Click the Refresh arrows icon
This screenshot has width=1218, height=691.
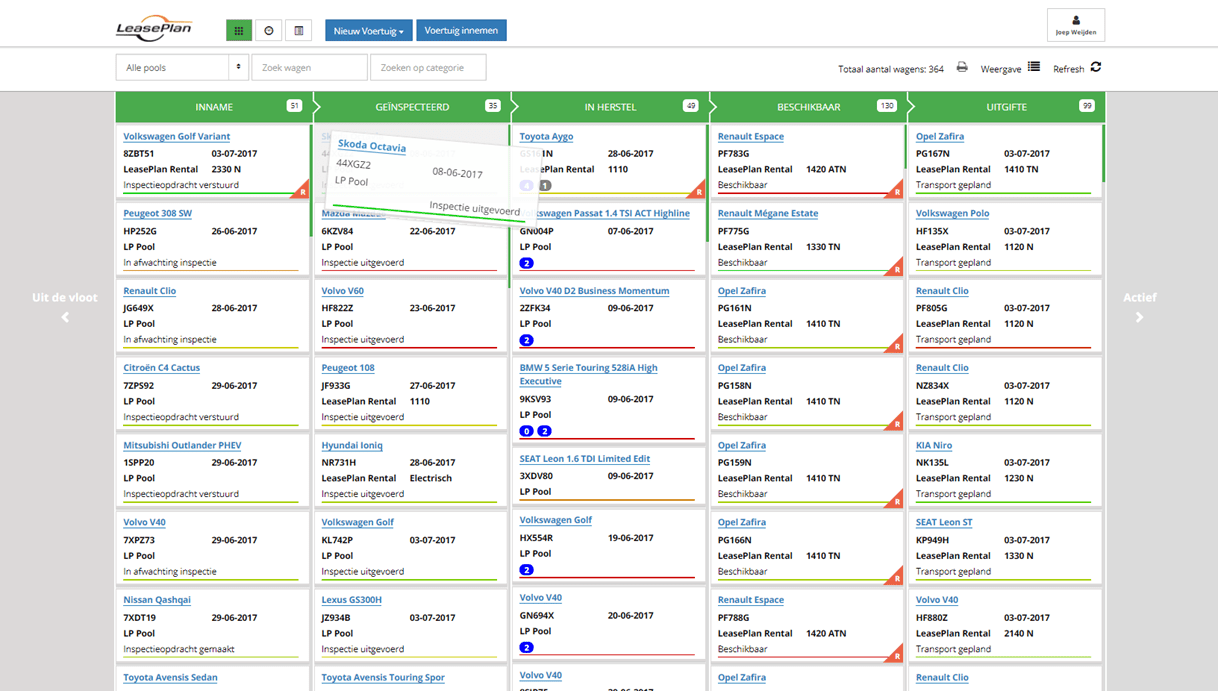click(1096, 67)
